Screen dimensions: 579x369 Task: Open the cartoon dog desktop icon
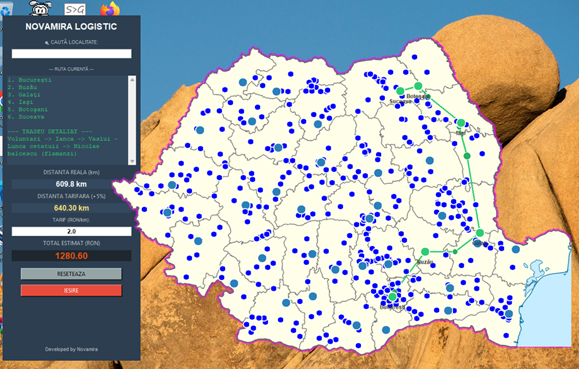[40, 8]
